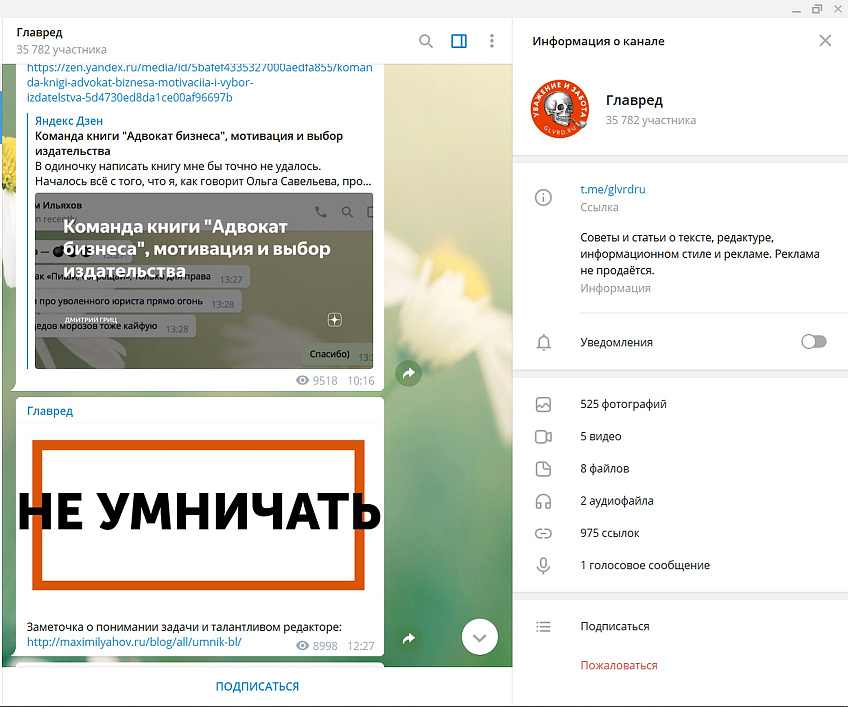Open the zen.yandex.ru article link
Viewport: 848px width, 707px height.
tap(200, 82)
